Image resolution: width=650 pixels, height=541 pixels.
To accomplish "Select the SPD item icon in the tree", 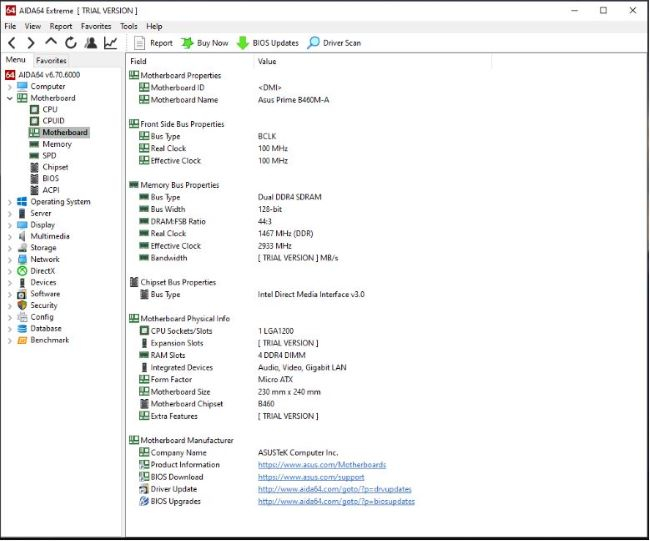I will tap(34, 156).
